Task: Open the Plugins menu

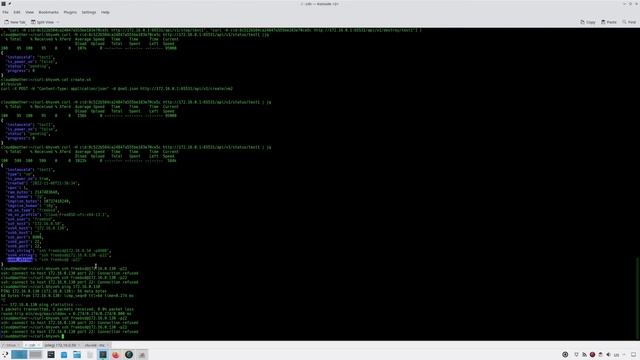Action: (x=70, y=12)
